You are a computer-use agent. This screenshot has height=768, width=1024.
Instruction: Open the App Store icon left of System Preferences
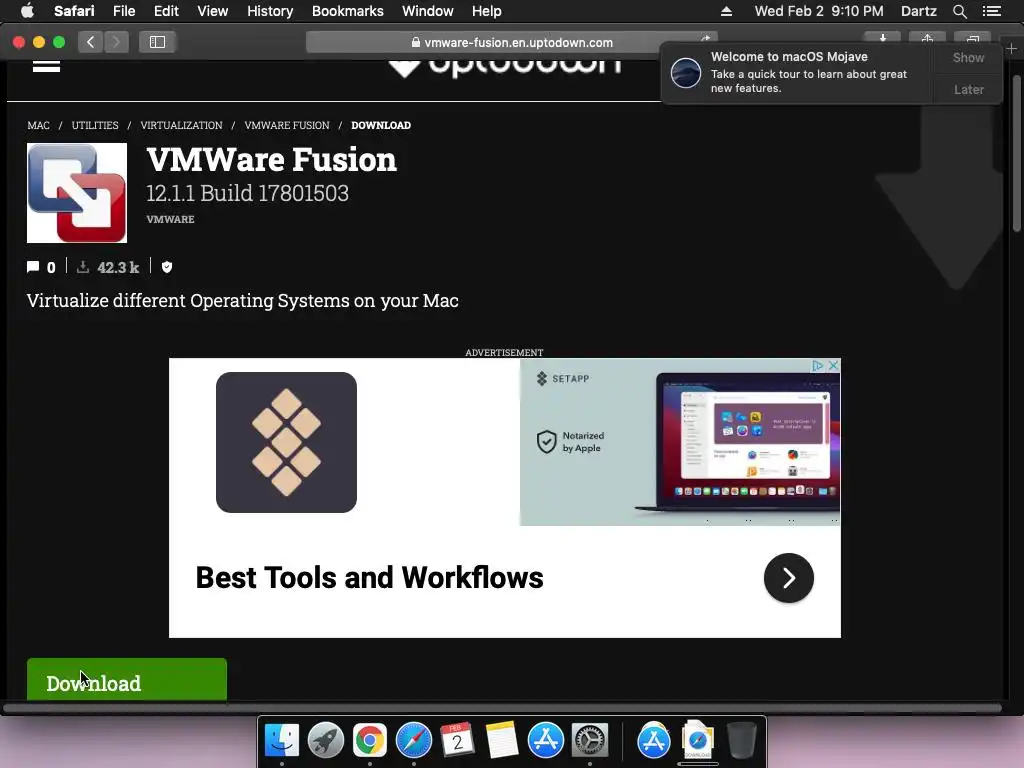(545, 740)
